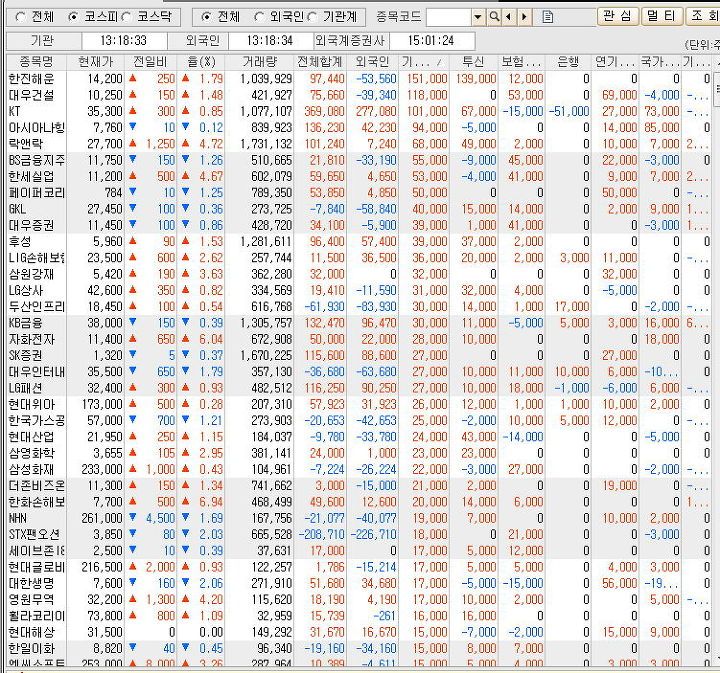This screenshot has width=720, height=673.
Task: Select the 삼영화학 row name
Action: pyautogui.click(x=31, y=454)
